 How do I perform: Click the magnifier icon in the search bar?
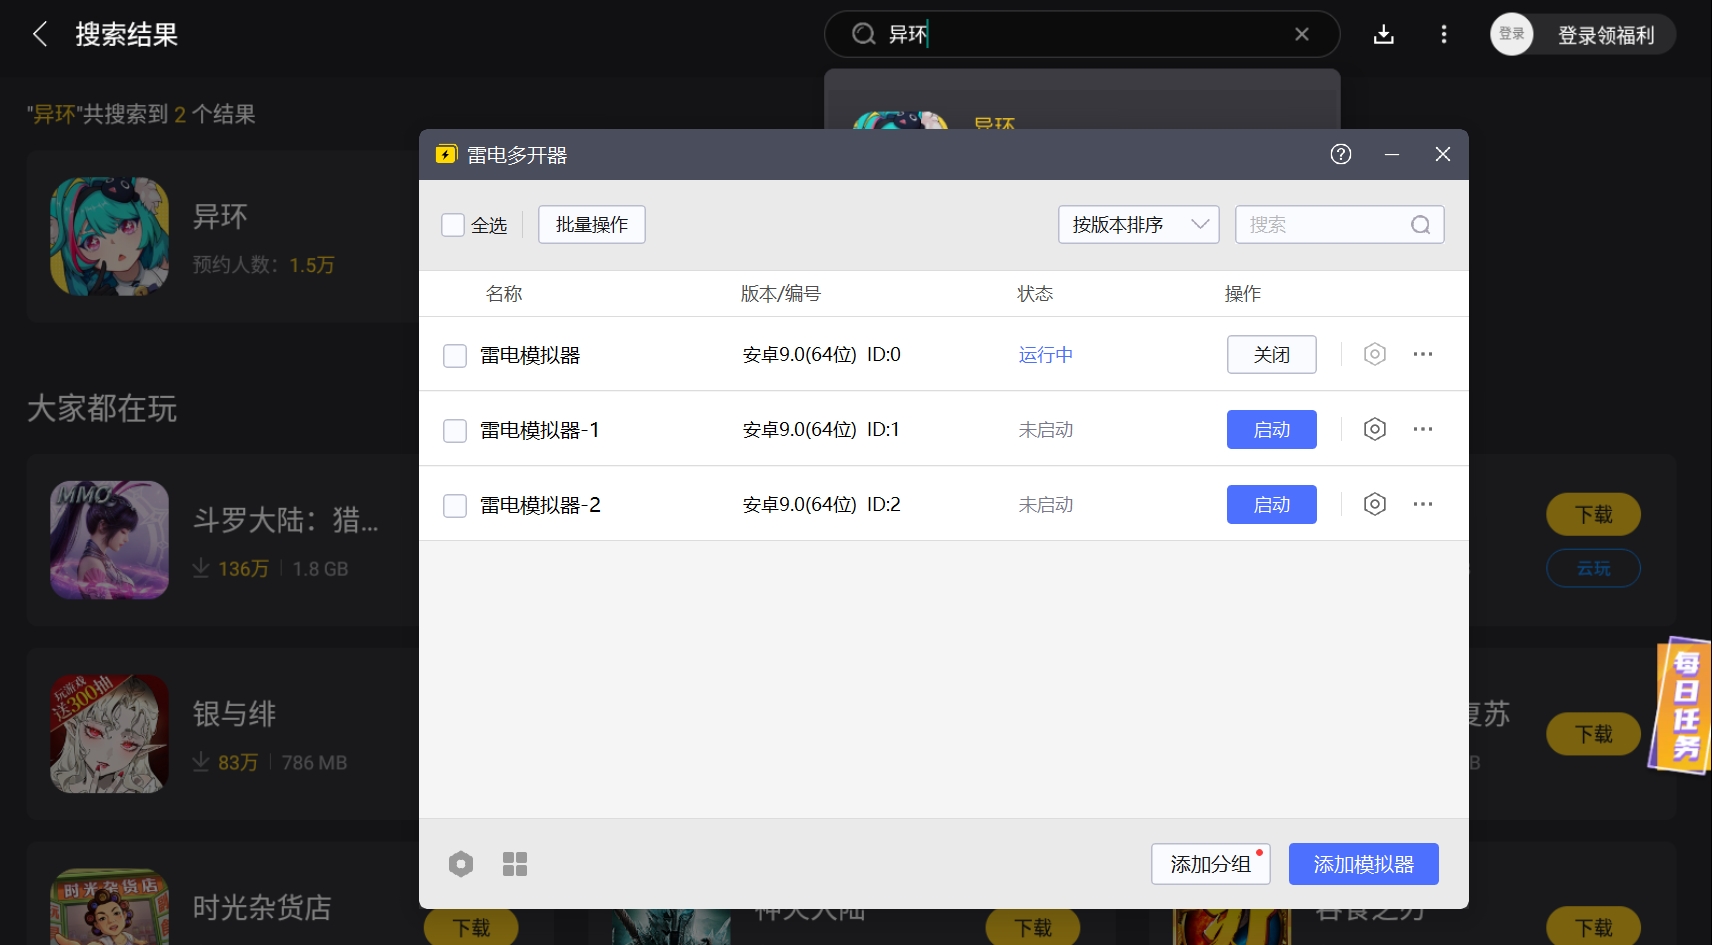(862, 33)
